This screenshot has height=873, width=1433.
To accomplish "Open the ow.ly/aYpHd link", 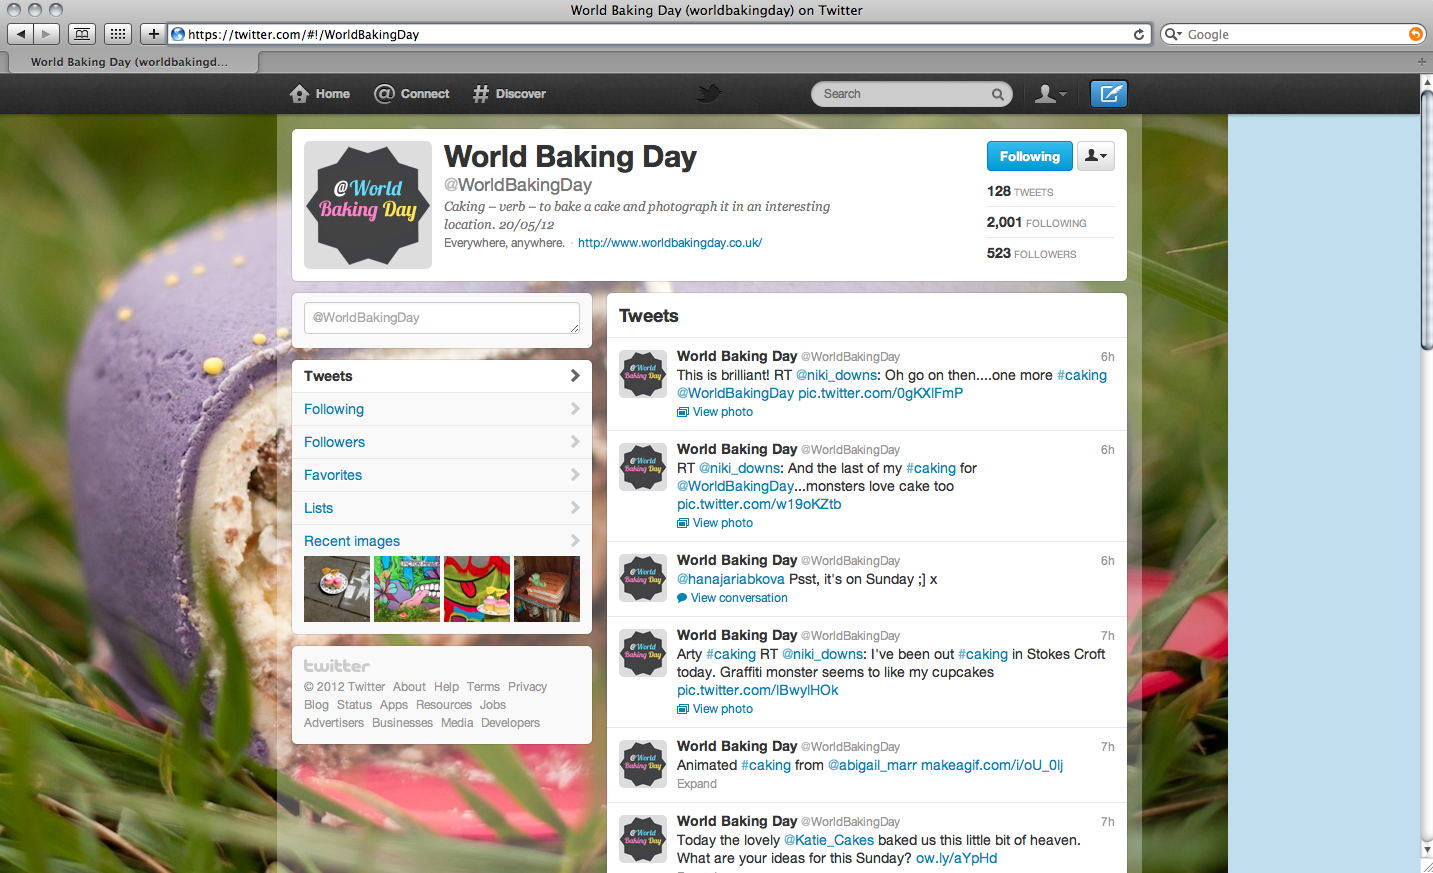I will coord(957,858).
